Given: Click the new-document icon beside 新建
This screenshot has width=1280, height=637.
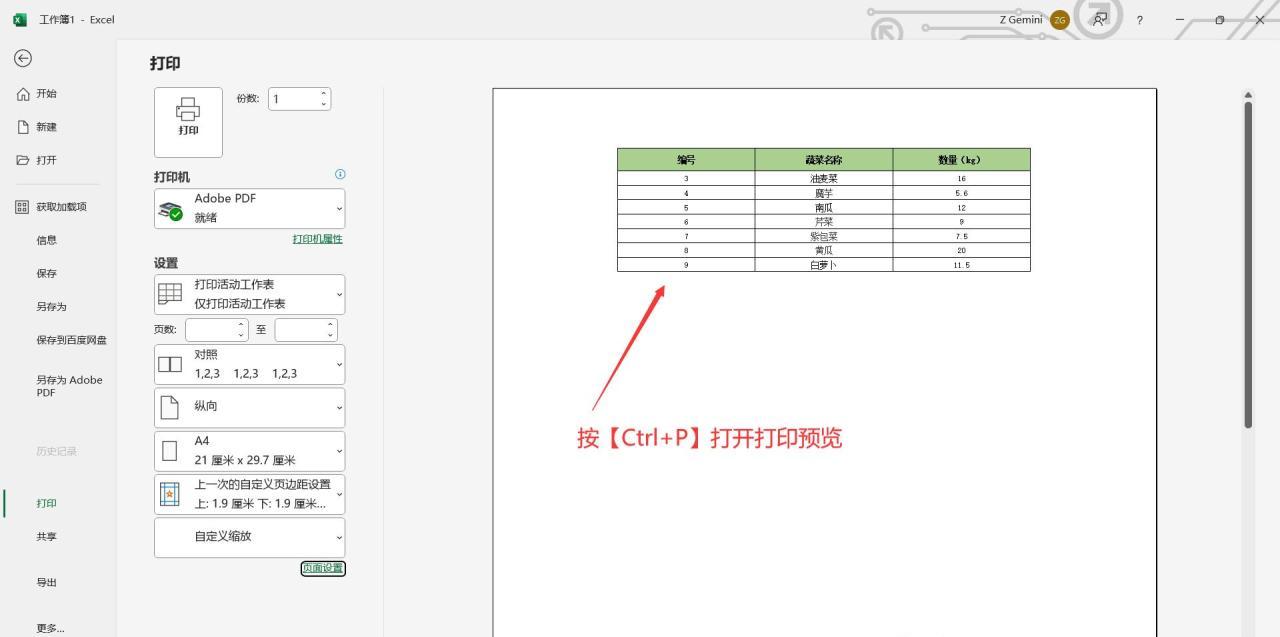Looking at the screenshot, I should [22, 127].
